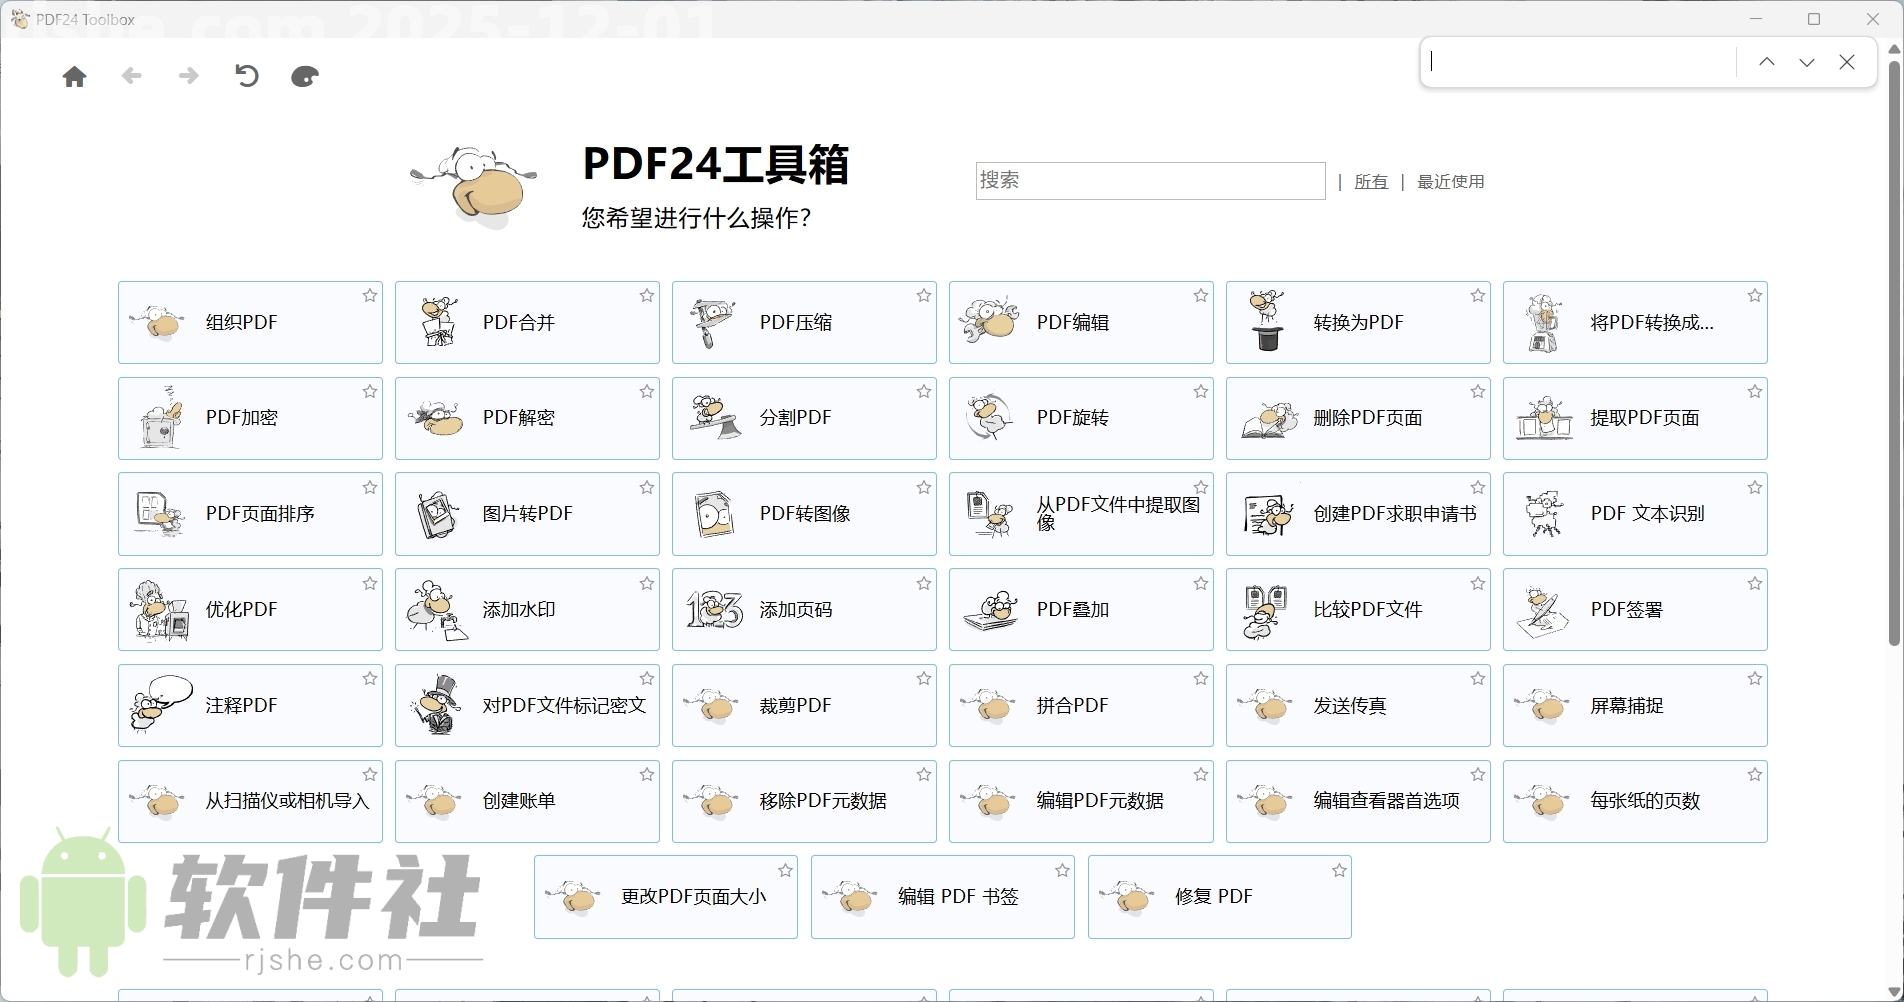Switch to 最近使用 view
The image size is (1904, 1002).
[x=1451, y=181]
